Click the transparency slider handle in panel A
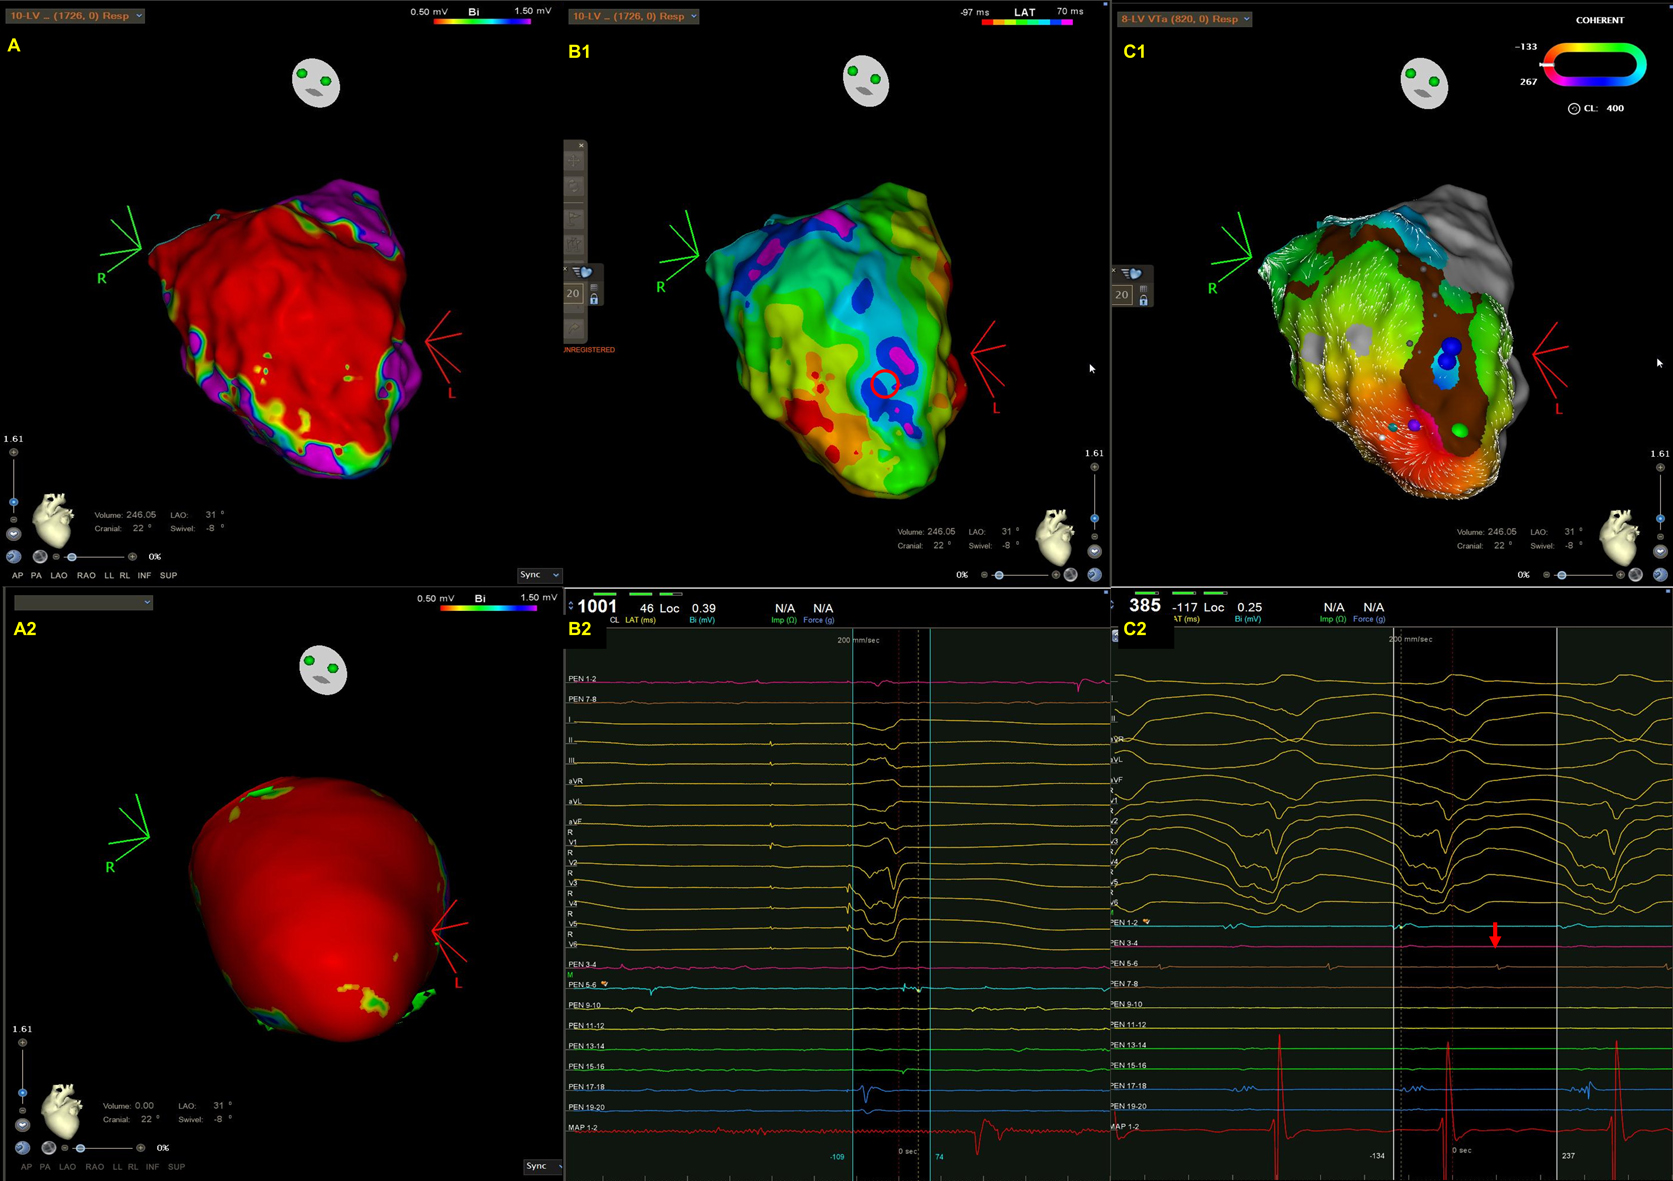 (72, 557)
